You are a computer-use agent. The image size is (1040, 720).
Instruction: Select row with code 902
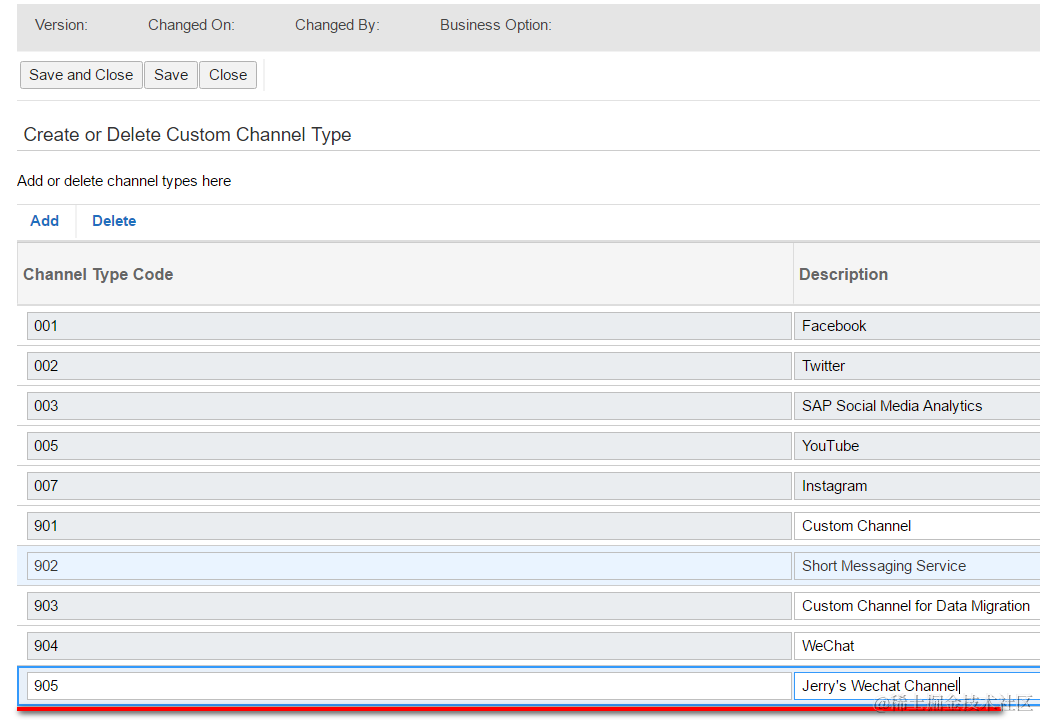(x=408, y=566)
